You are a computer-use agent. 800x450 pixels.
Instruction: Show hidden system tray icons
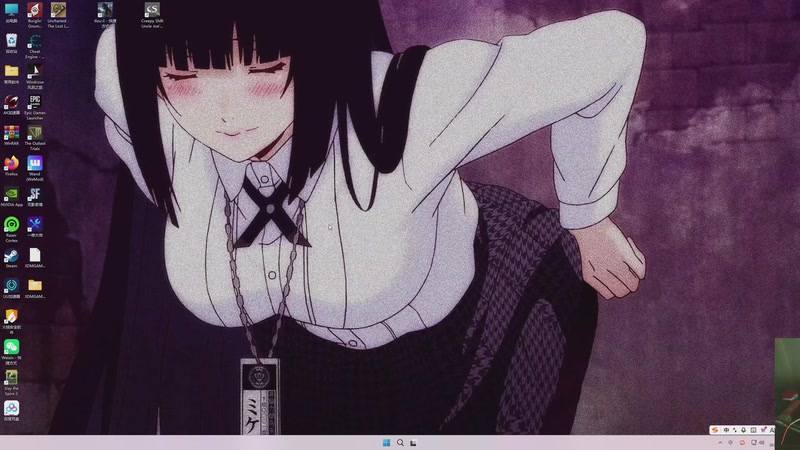click(x=720, y=443)
